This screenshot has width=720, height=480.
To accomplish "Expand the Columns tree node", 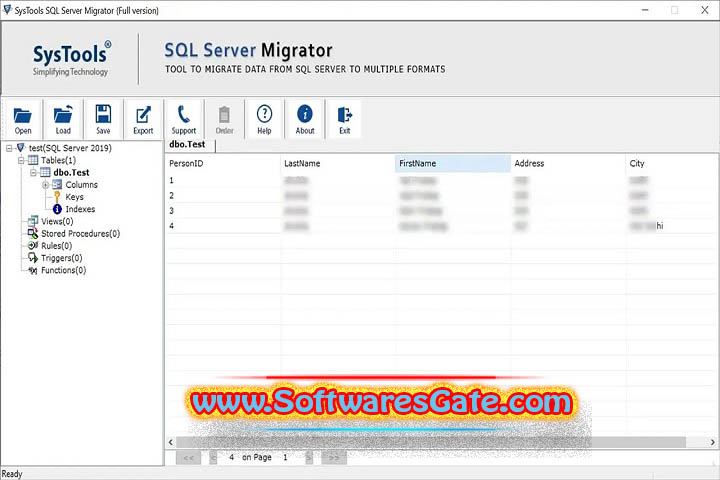I will (45, 185).
